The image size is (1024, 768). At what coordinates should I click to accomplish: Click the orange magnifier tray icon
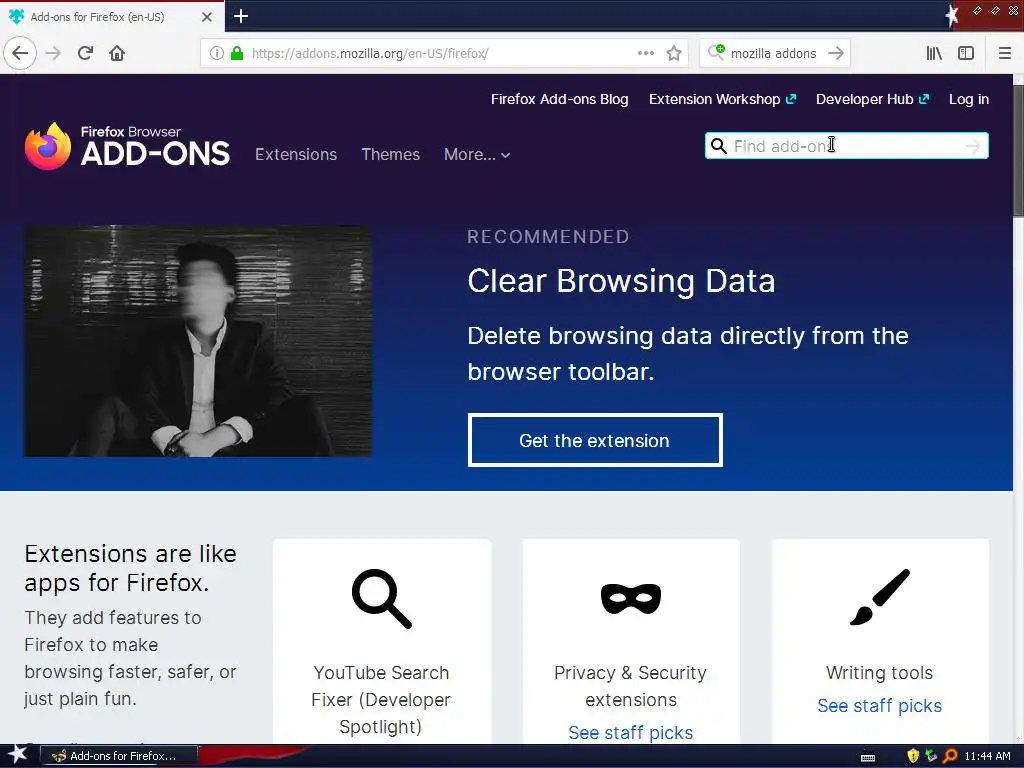[950, 756]
